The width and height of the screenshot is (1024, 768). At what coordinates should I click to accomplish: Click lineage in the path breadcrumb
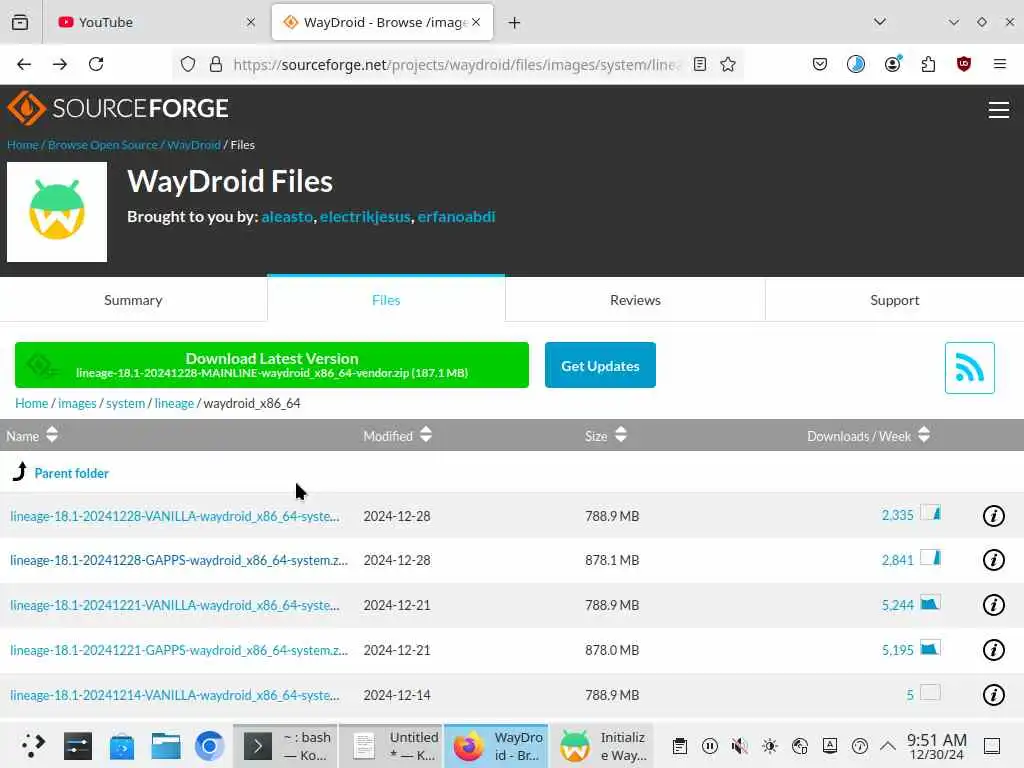click(174, 404)
